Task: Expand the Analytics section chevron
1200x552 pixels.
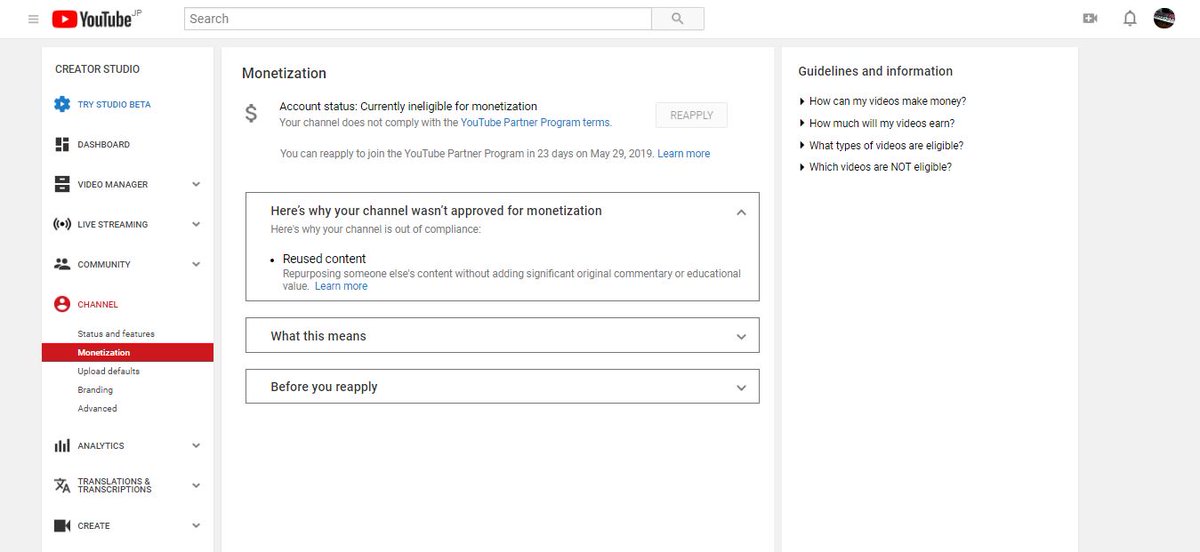Action: pyautogui.click(x=196, y=446)
